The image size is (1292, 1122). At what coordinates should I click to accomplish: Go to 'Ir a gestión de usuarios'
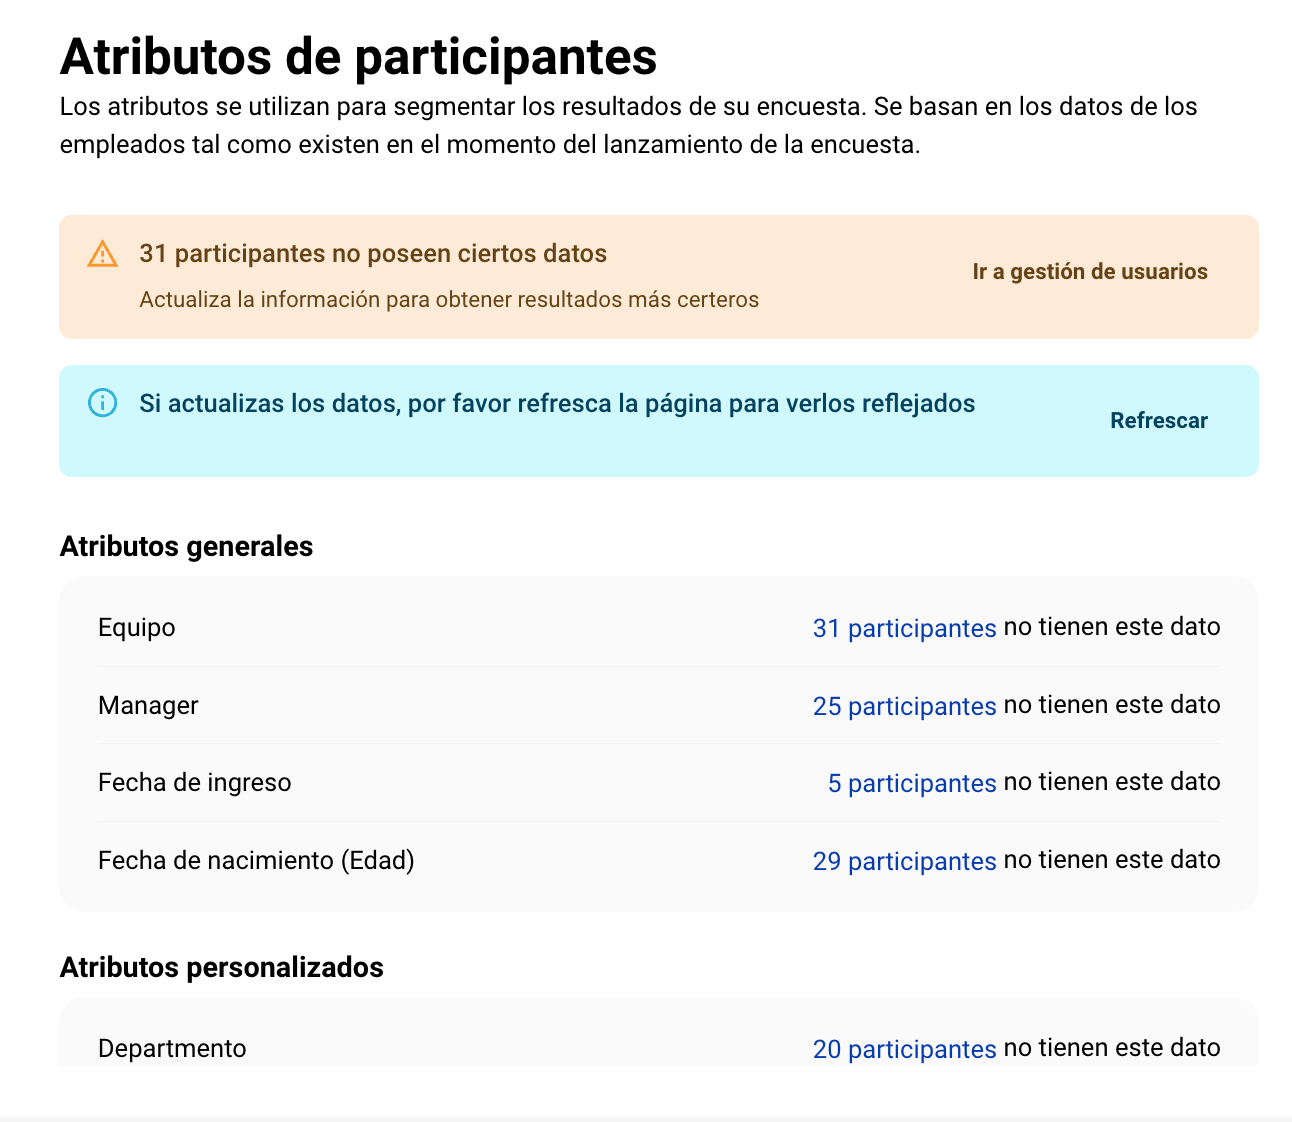(x=1089, y=272)
